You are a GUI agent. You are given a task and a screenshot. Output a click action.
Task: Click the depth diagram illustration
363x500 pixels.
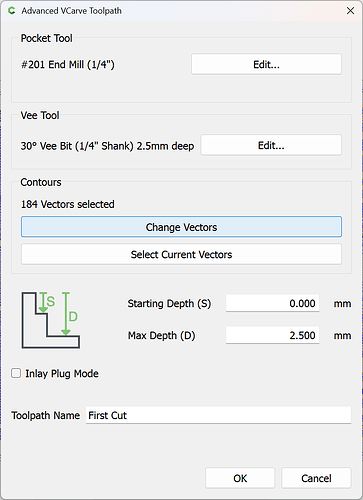tap(51, 320)
